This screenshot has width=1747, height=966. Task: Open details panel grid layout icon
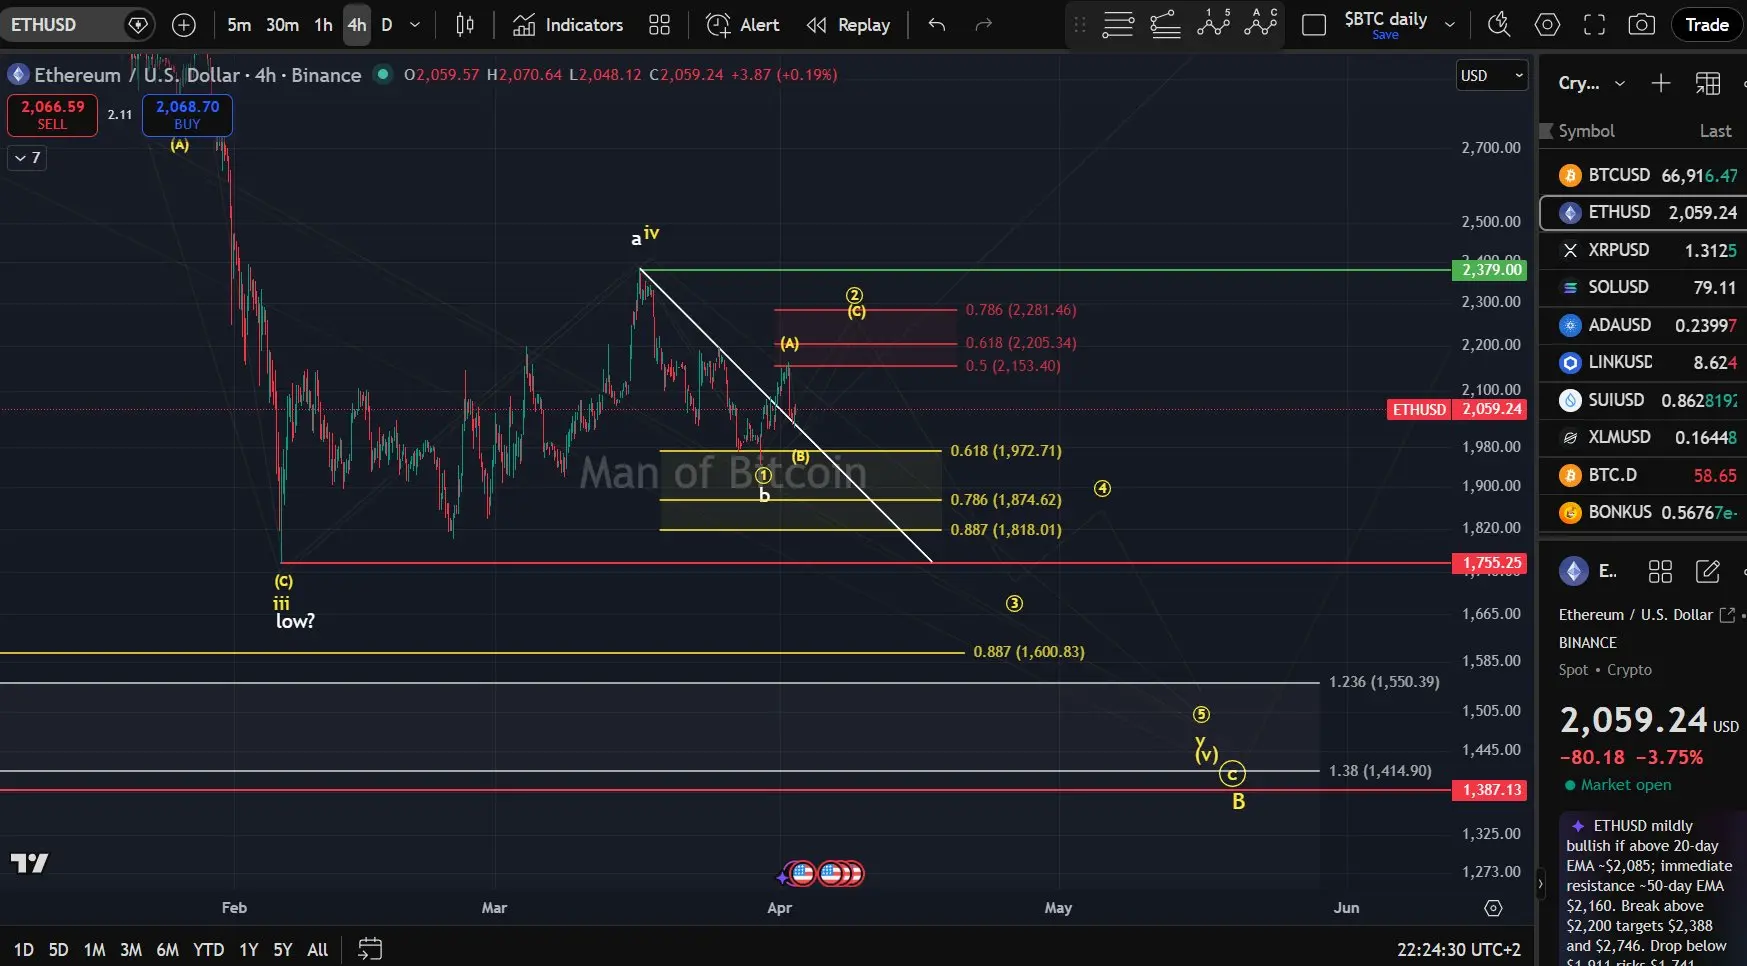(1660, 571)
